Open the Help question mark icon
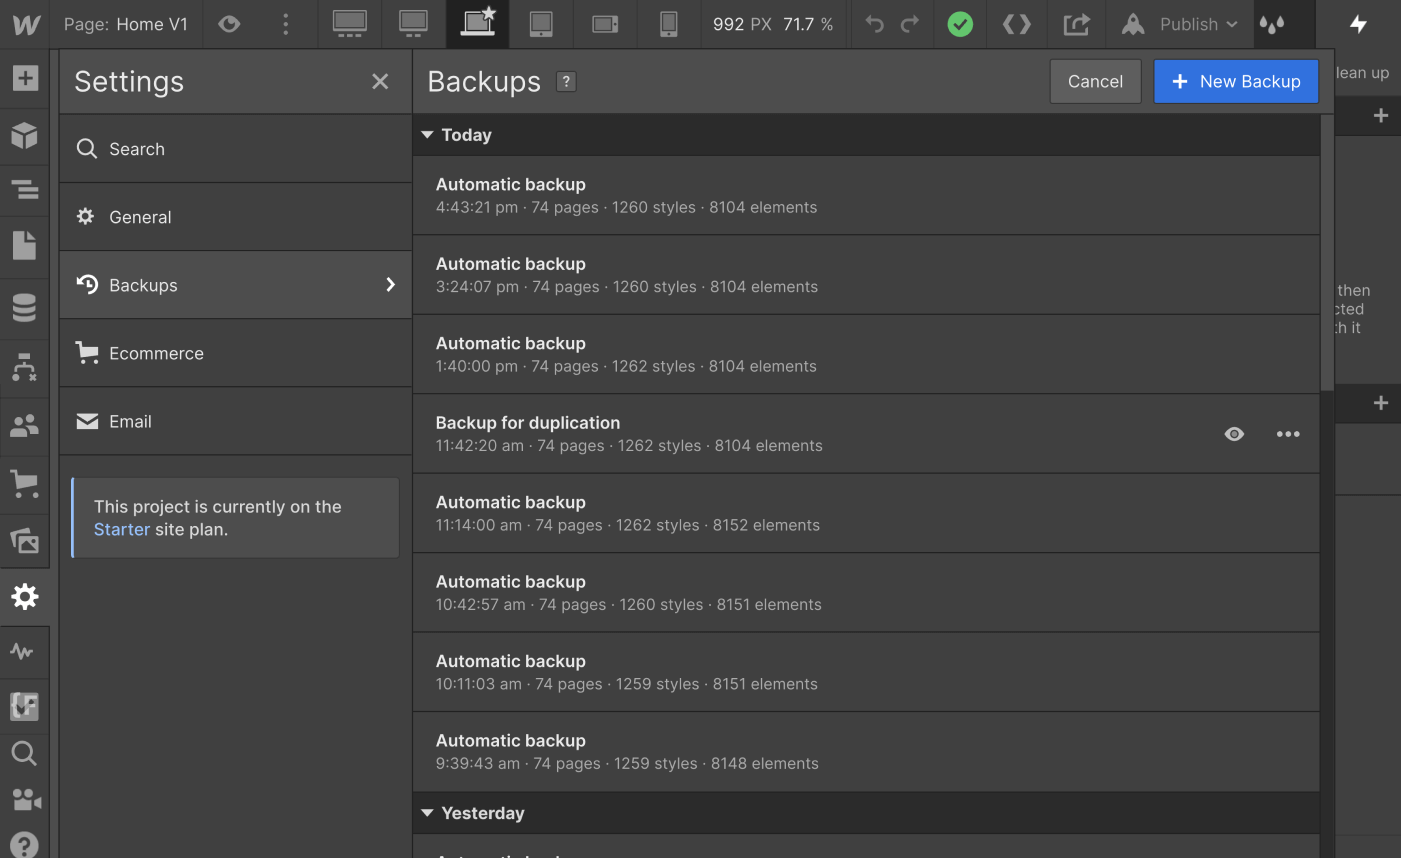 pyautogui.click(x=24, y=845)
